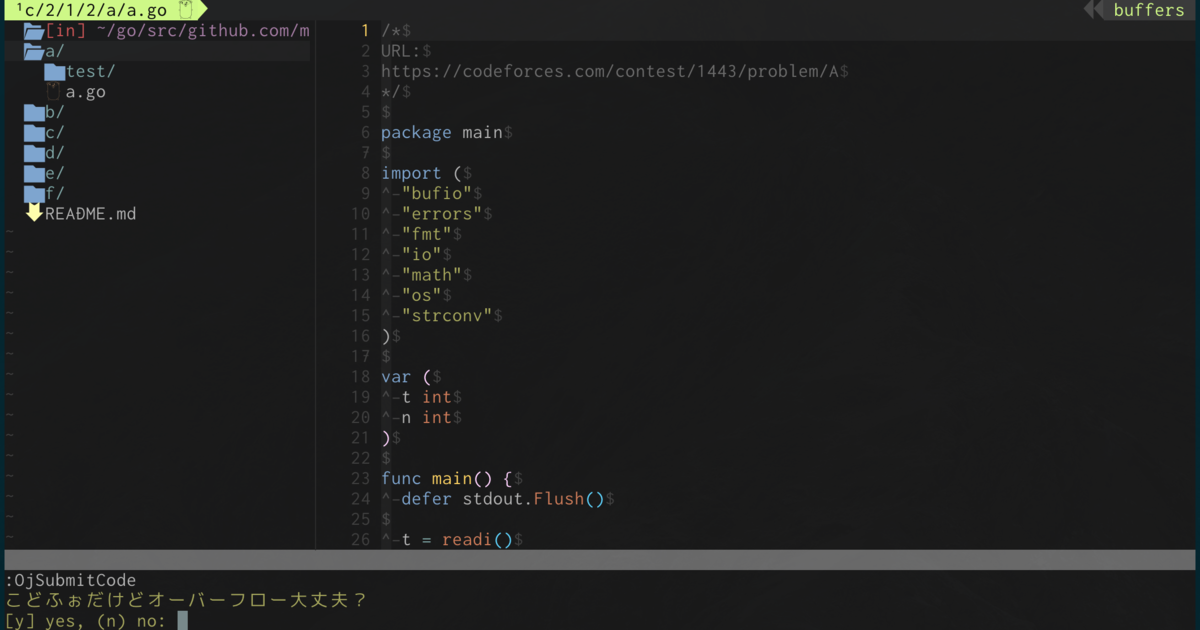Click the folder icon for e/
This screenshot has height=630, width=1200.
tap(34, 173)
